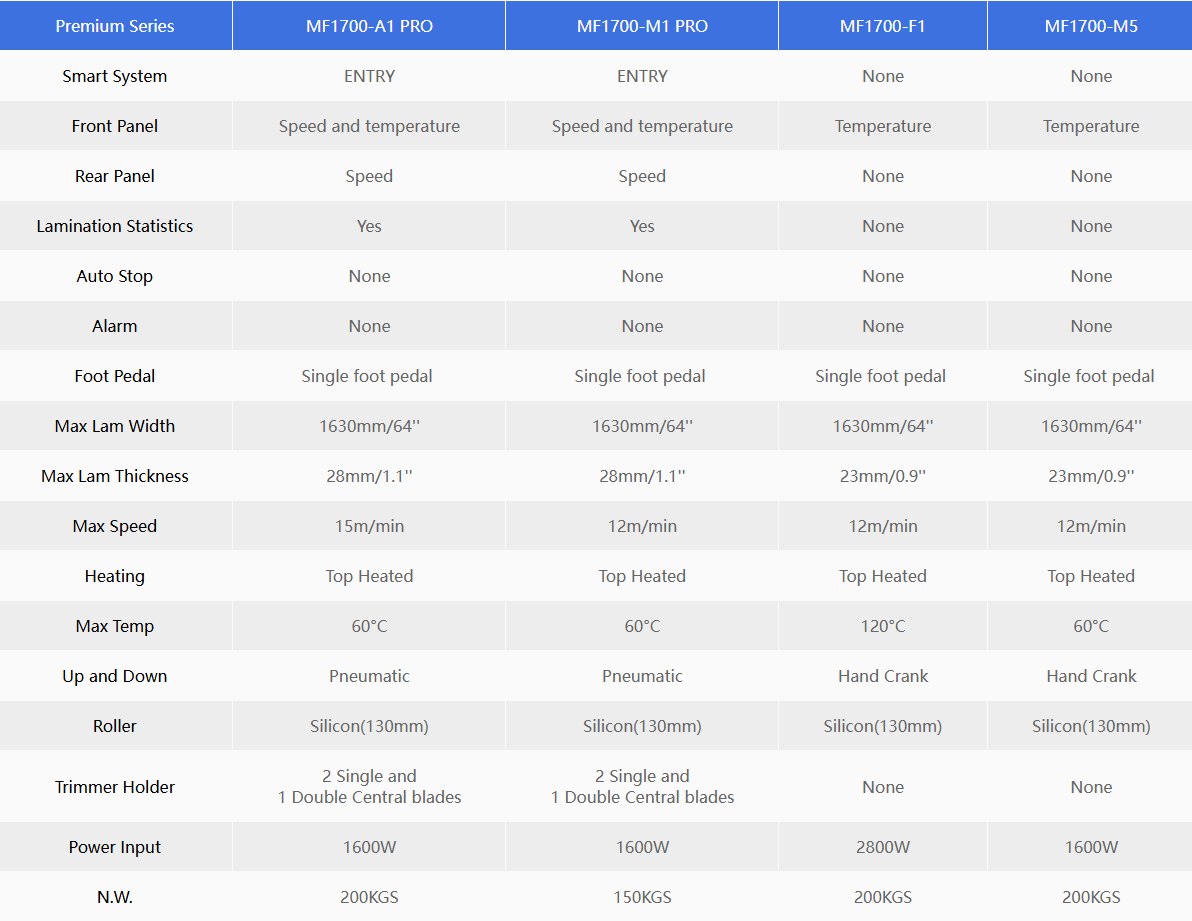The width and height of the screenshot is (1192, 921).
Task: Select the MF1700-M1 PRO column header
Action: pos(642,26)
